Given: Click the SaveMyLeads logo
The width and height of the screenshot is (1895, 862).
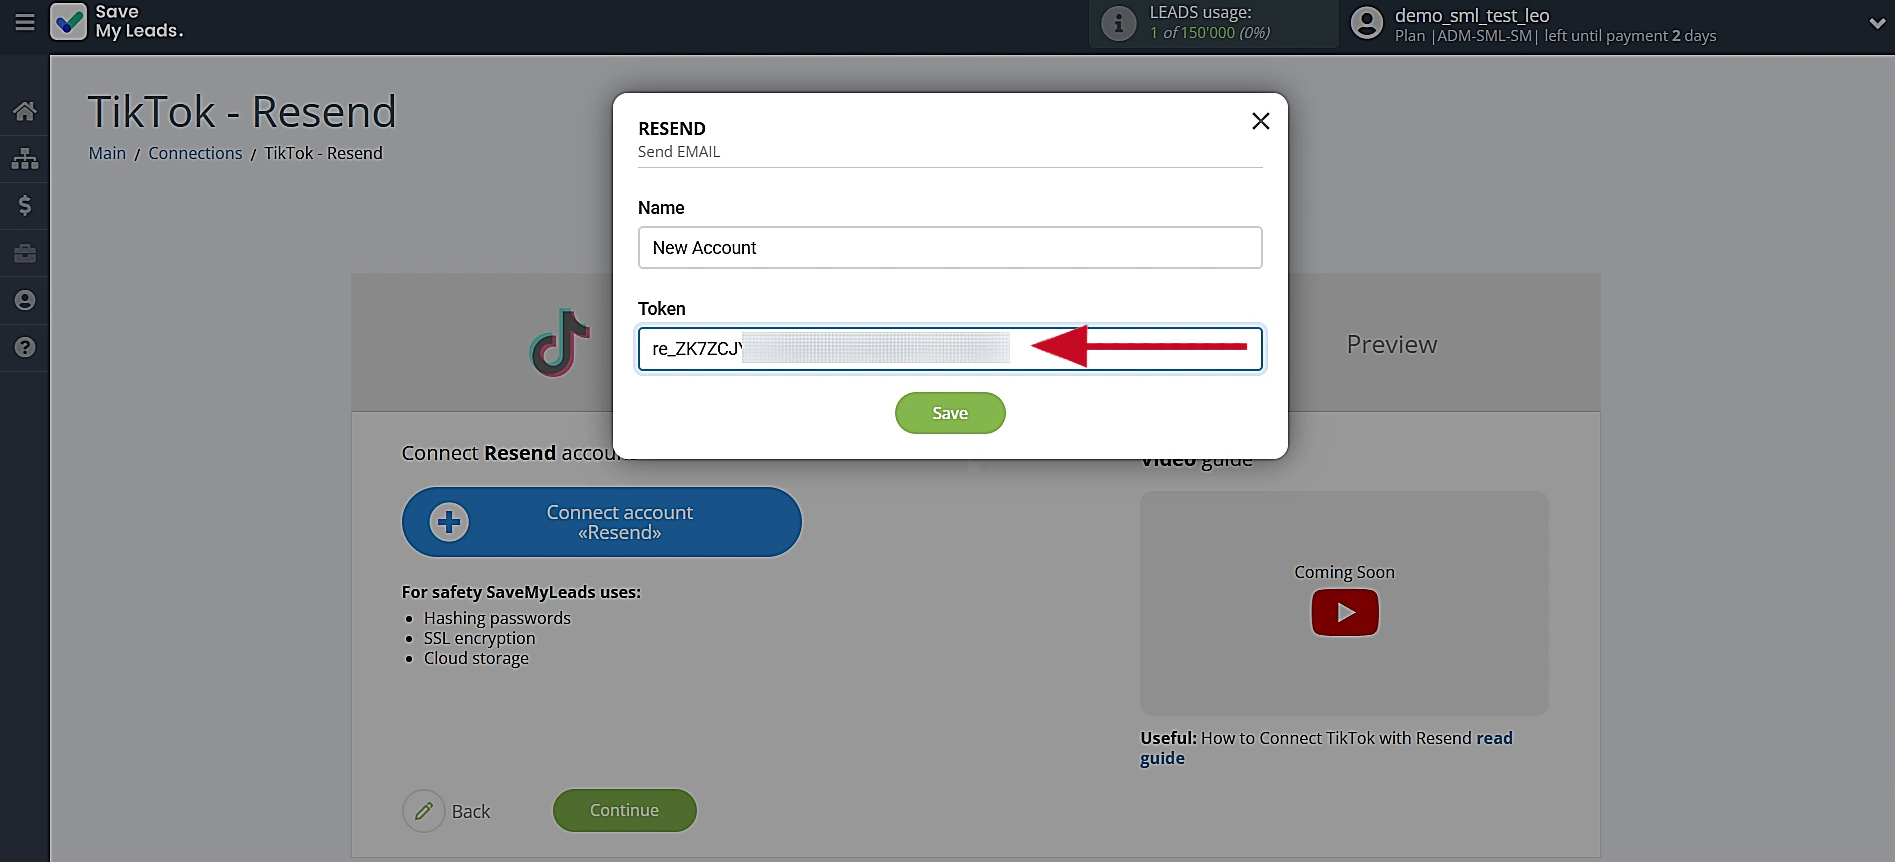Looking at the screenshot, I should point(117,22).
